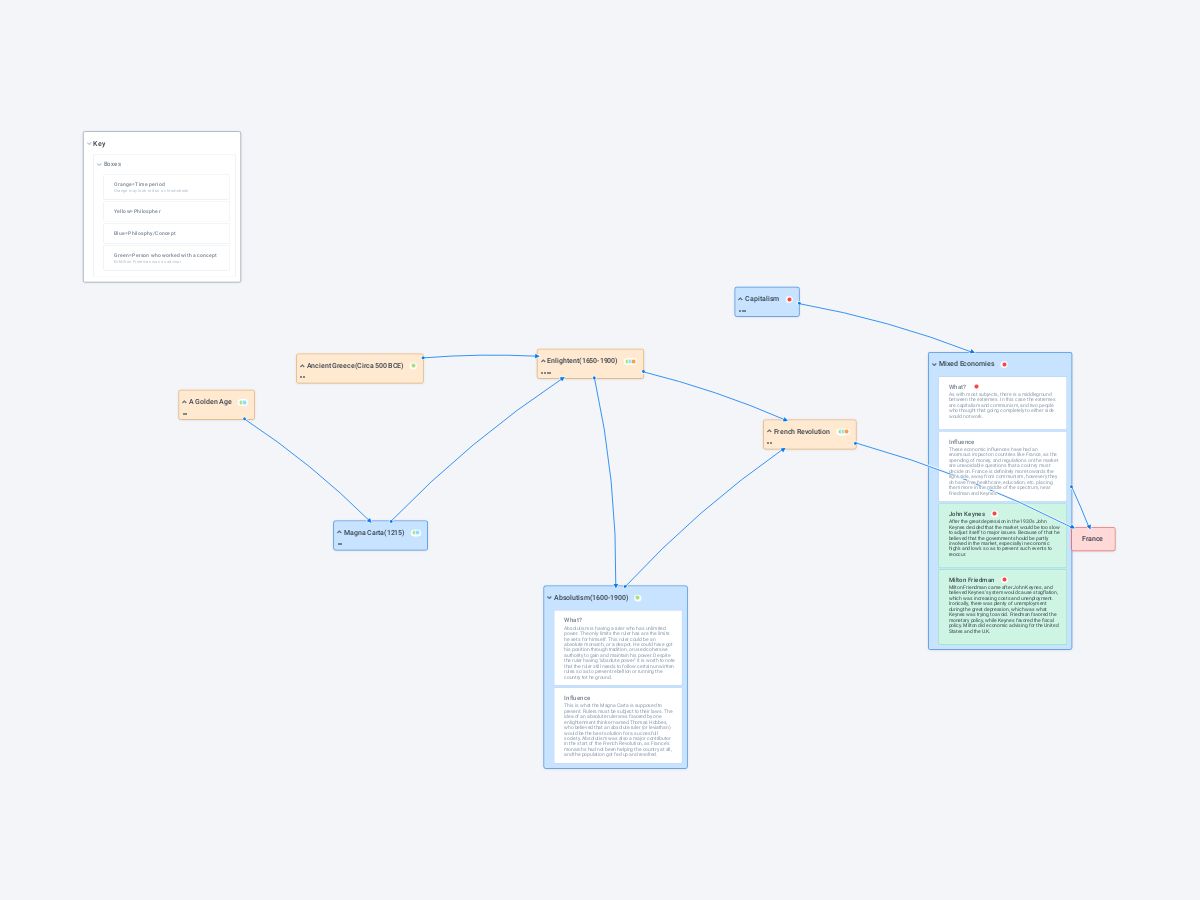Click the red dot beside Mixed Economies

pos(1004,364)
